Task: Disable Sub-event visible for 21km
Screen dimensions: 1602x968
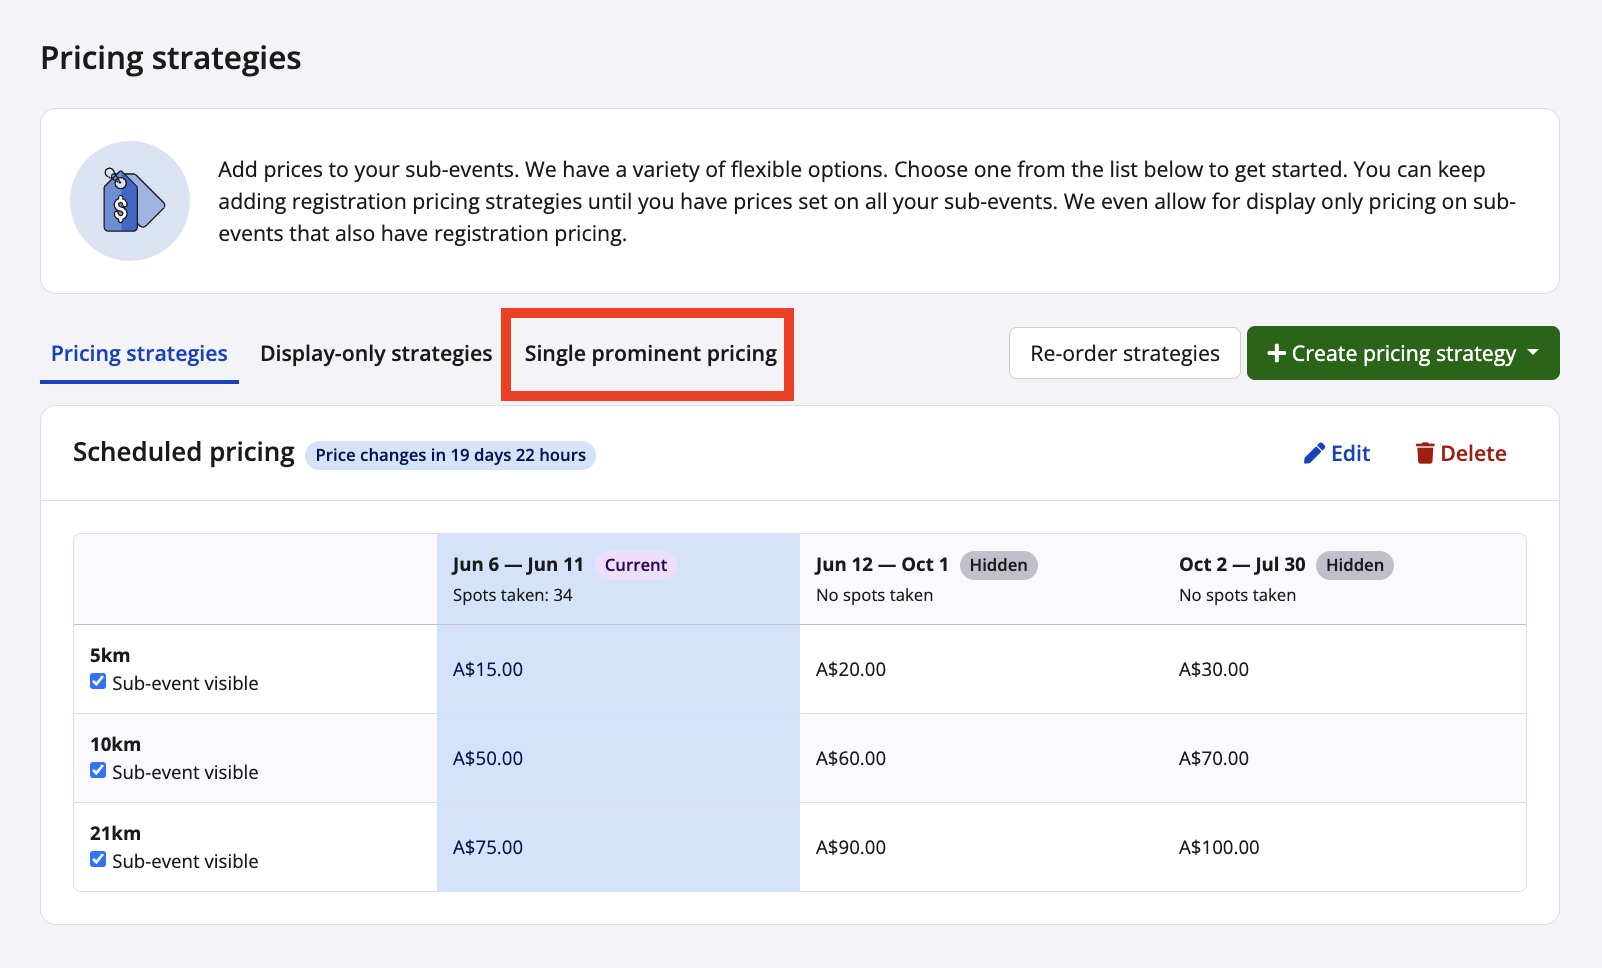Action: (x=98, y=860)
